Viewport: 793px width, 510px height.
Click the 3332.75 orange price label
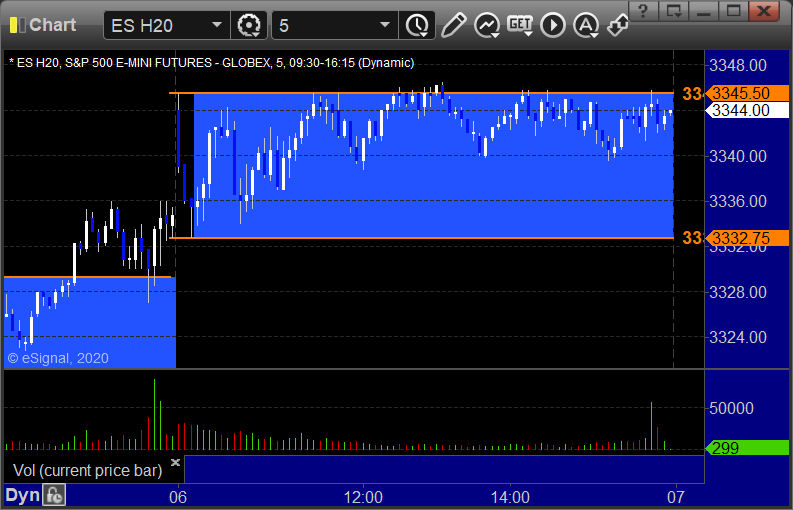point(746,238)
